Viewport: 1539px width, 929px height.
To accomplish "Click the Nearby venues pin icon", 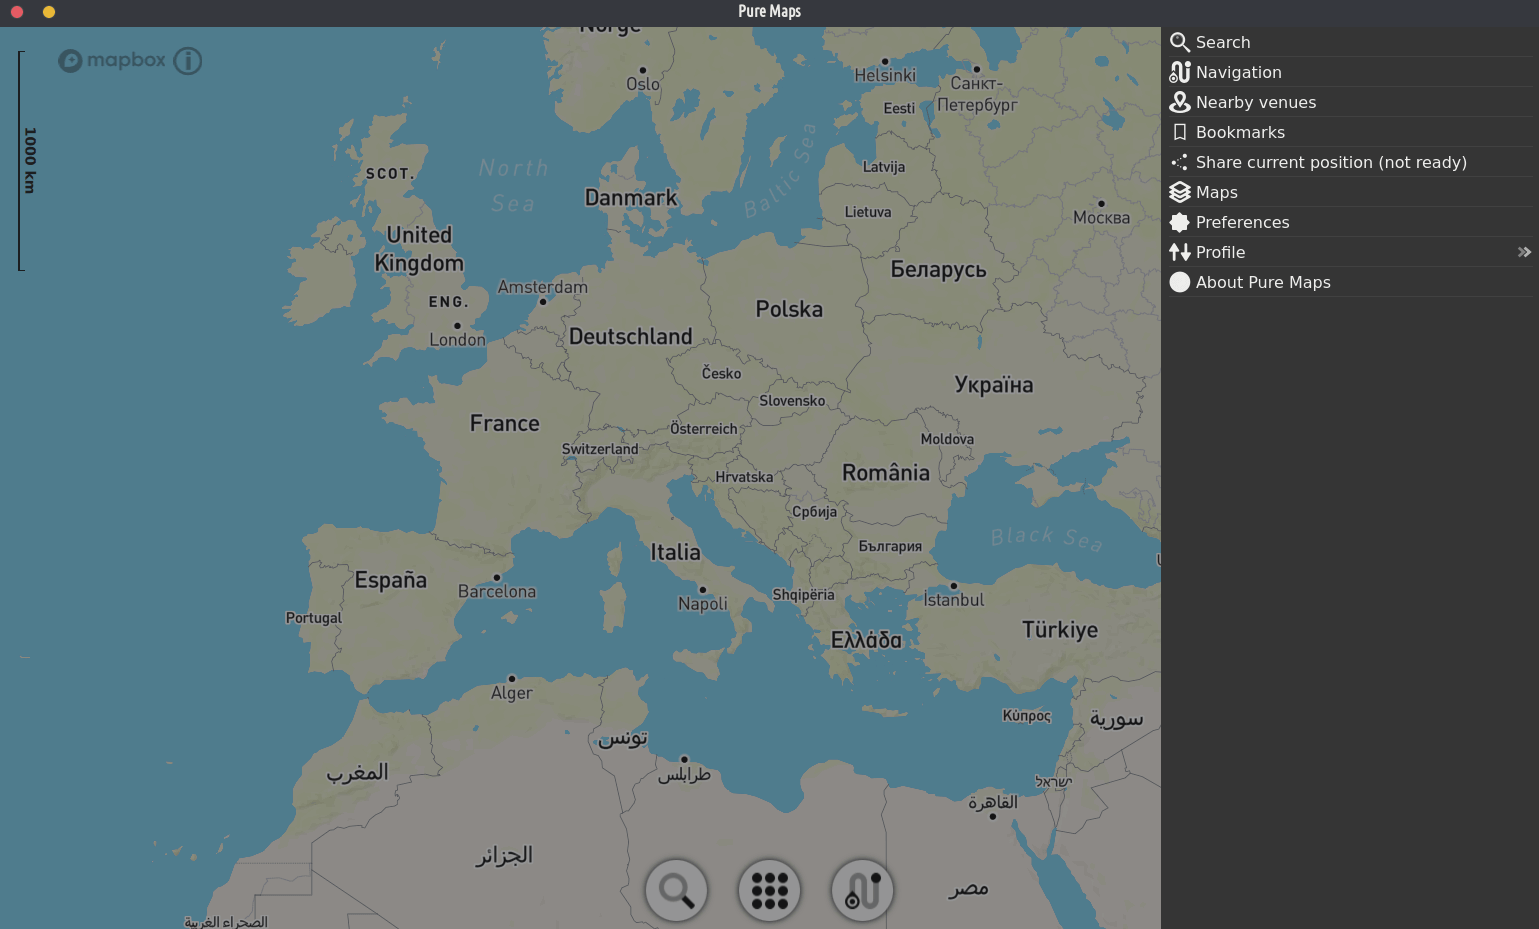I will point(1180,102).
